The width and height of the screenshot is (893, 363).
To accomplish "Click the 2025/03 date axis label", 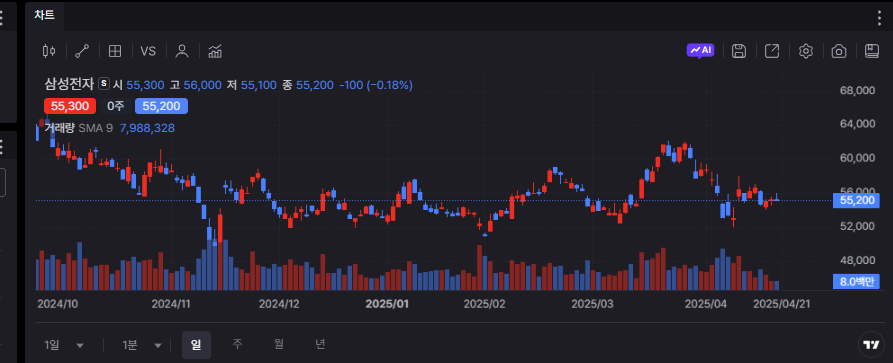I will [x=592, y=304].
